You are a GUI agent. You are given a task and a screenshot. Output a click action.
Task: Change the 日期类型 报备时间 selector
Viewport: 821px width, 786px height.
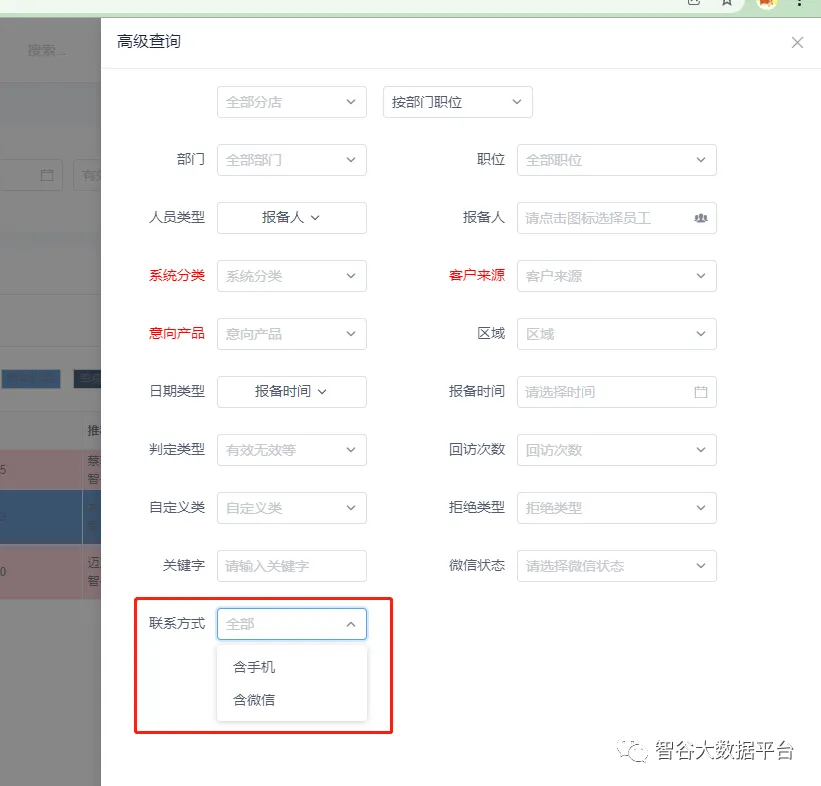(x=291, y=392)
